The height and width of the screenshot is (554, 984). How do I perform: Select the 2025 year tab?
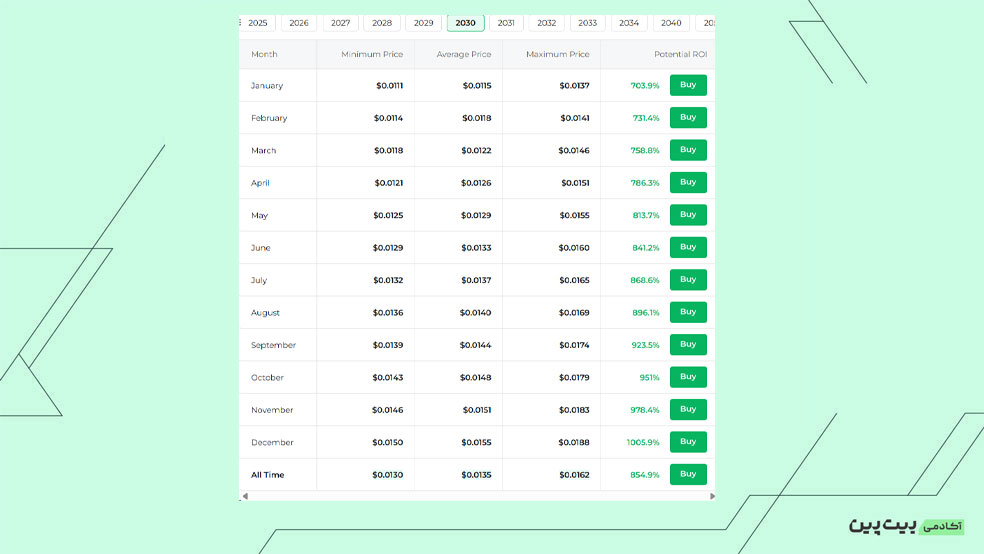[x=258, y=23]
